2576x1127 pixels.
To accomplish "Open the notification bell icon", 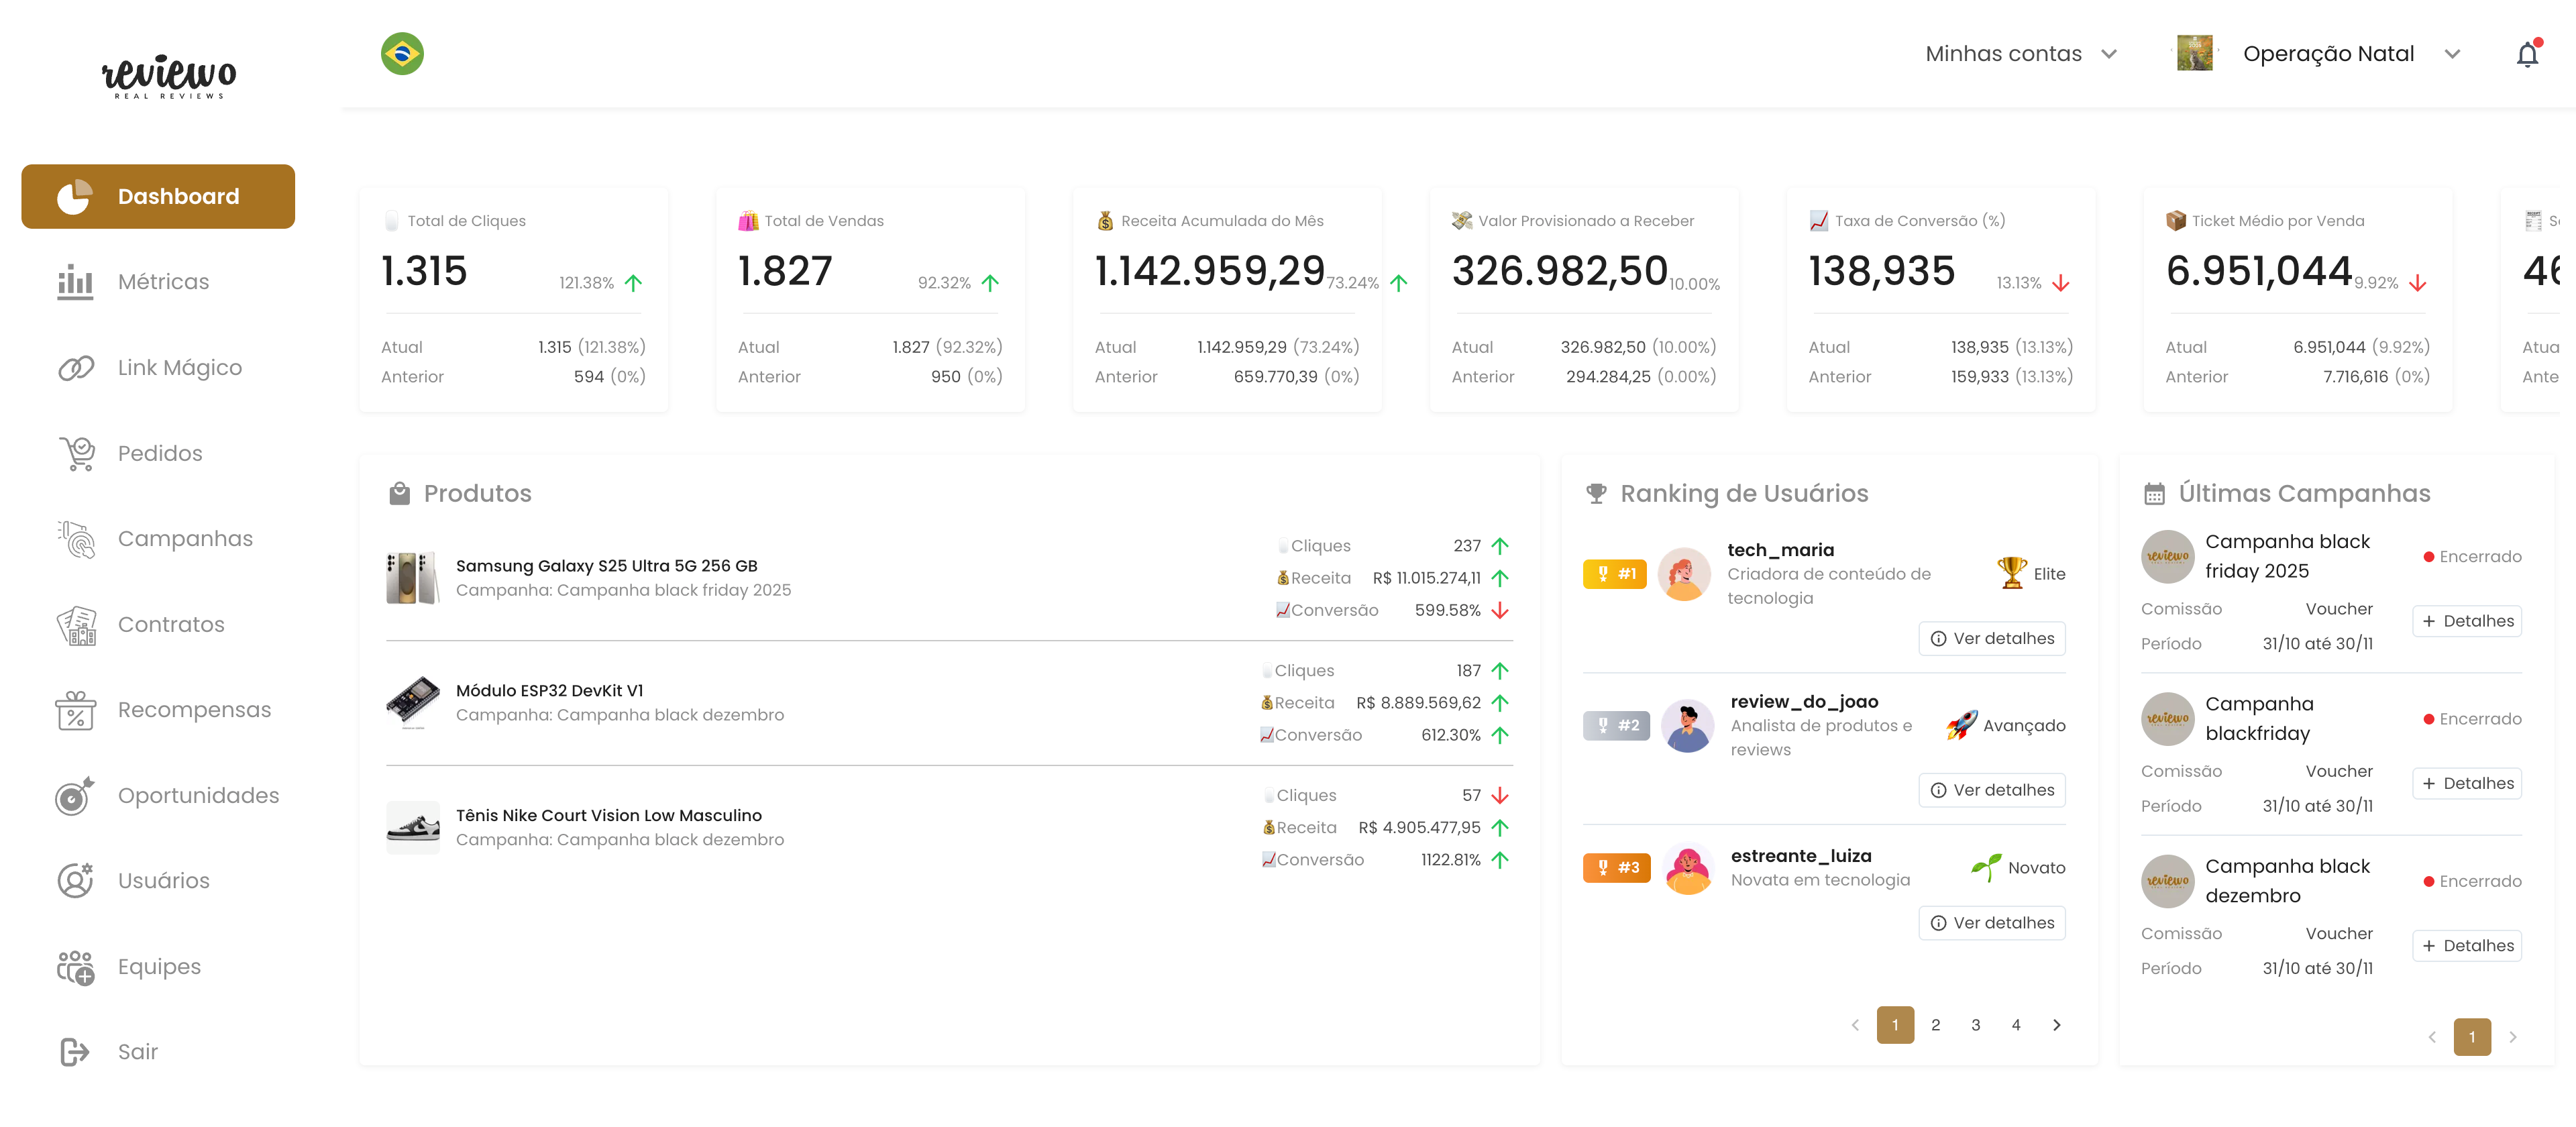I will tap(2527, 53).
